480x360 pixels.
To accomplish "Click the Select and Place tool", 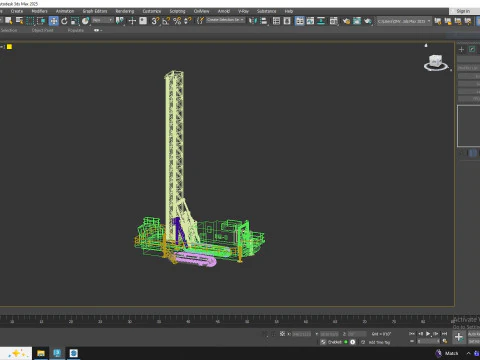I will click(x=86, y=21).
